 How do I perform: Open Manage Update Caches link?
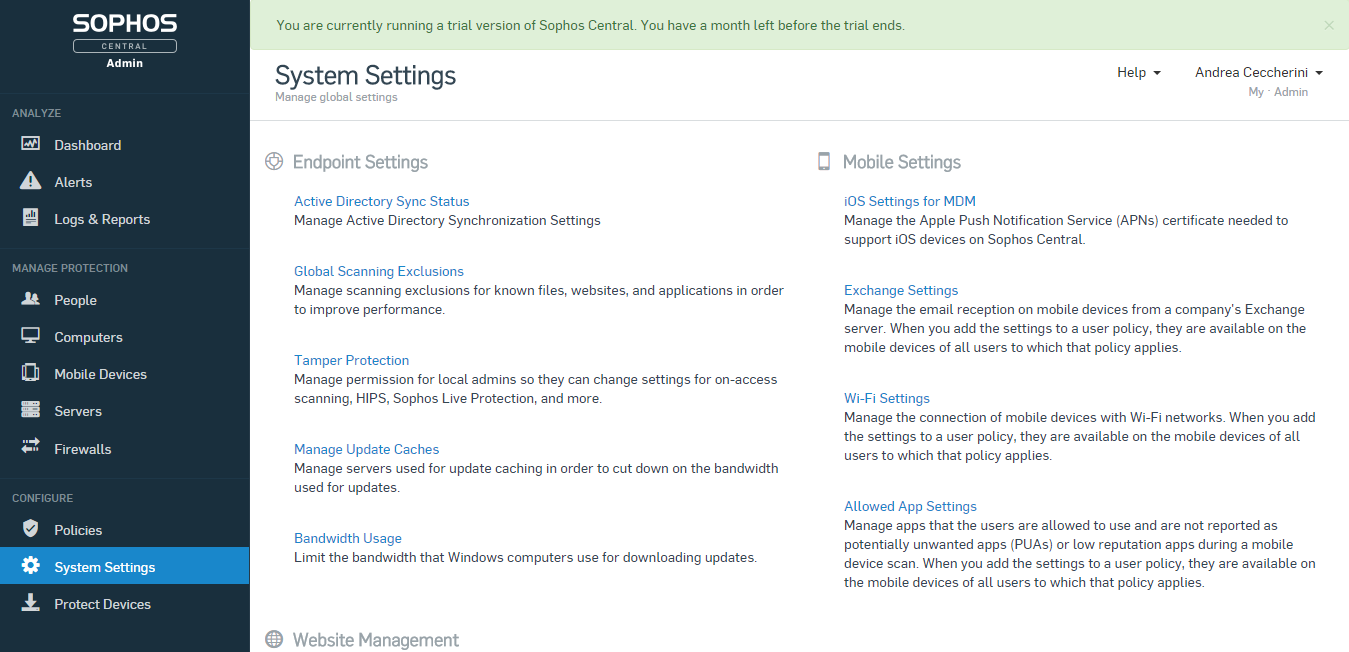coord(366,449)
